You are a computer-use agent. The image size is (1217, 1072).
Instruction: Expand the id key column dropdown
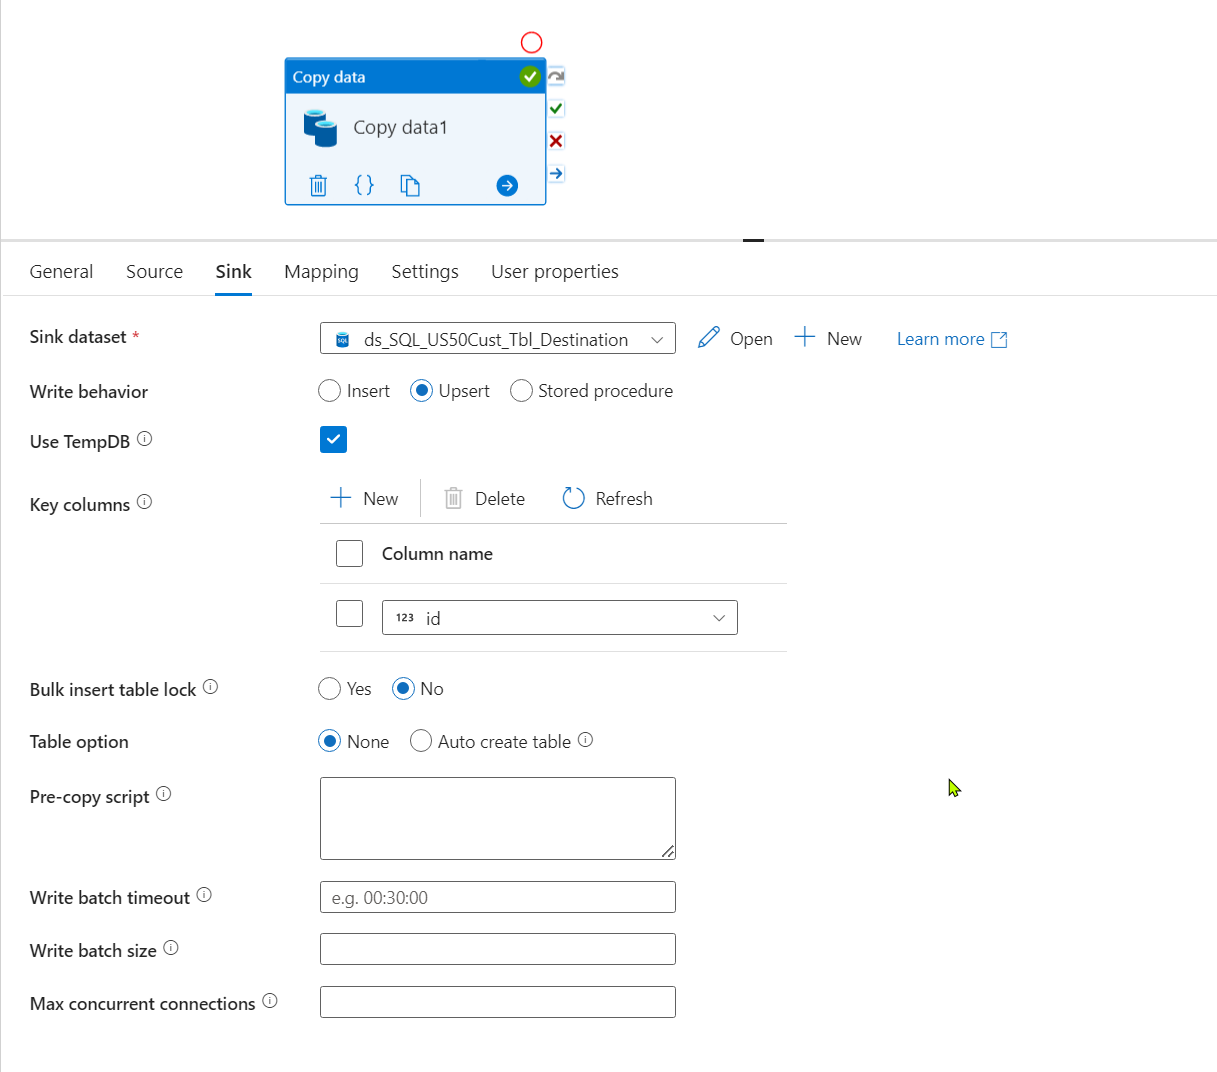[x=719, y=617]
